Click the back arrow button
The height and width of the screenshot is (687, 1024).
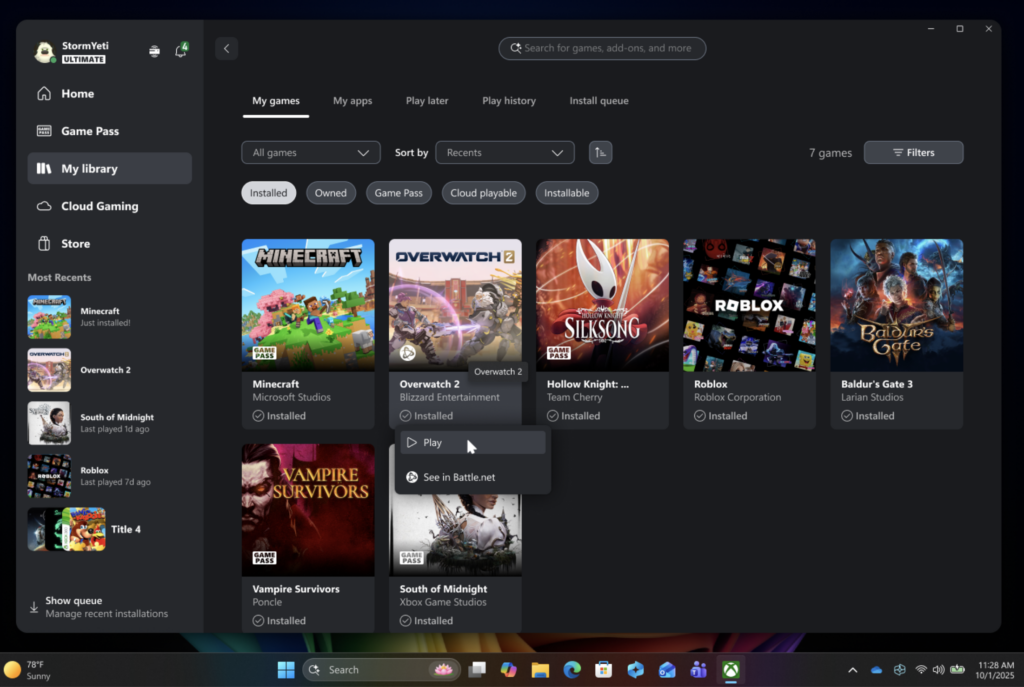pos(226,48)
